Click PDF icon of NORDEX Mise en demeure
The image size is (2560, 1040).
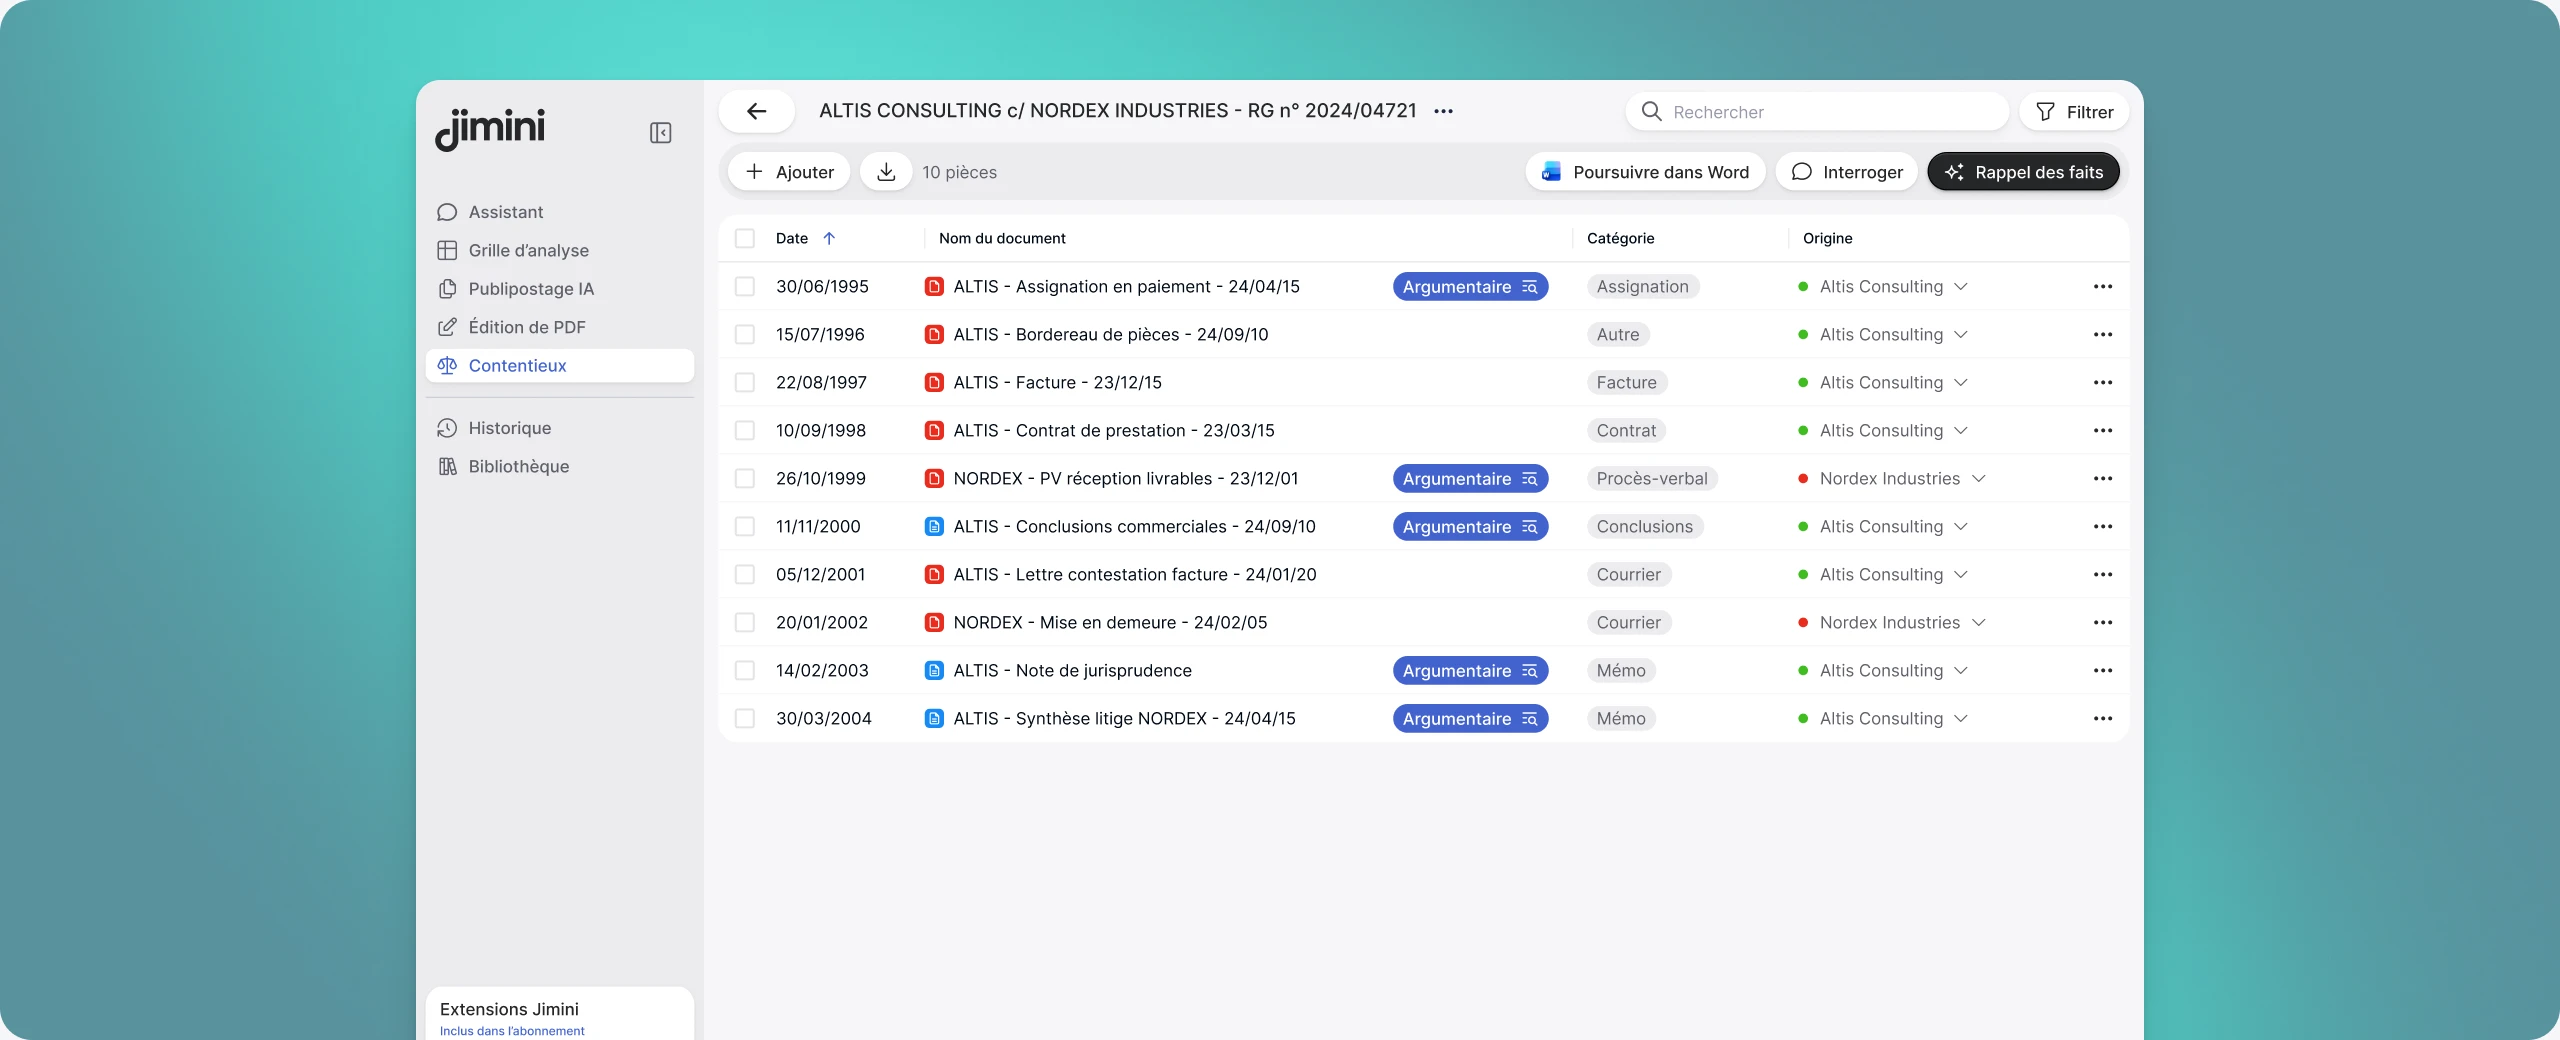coord(934,623)
